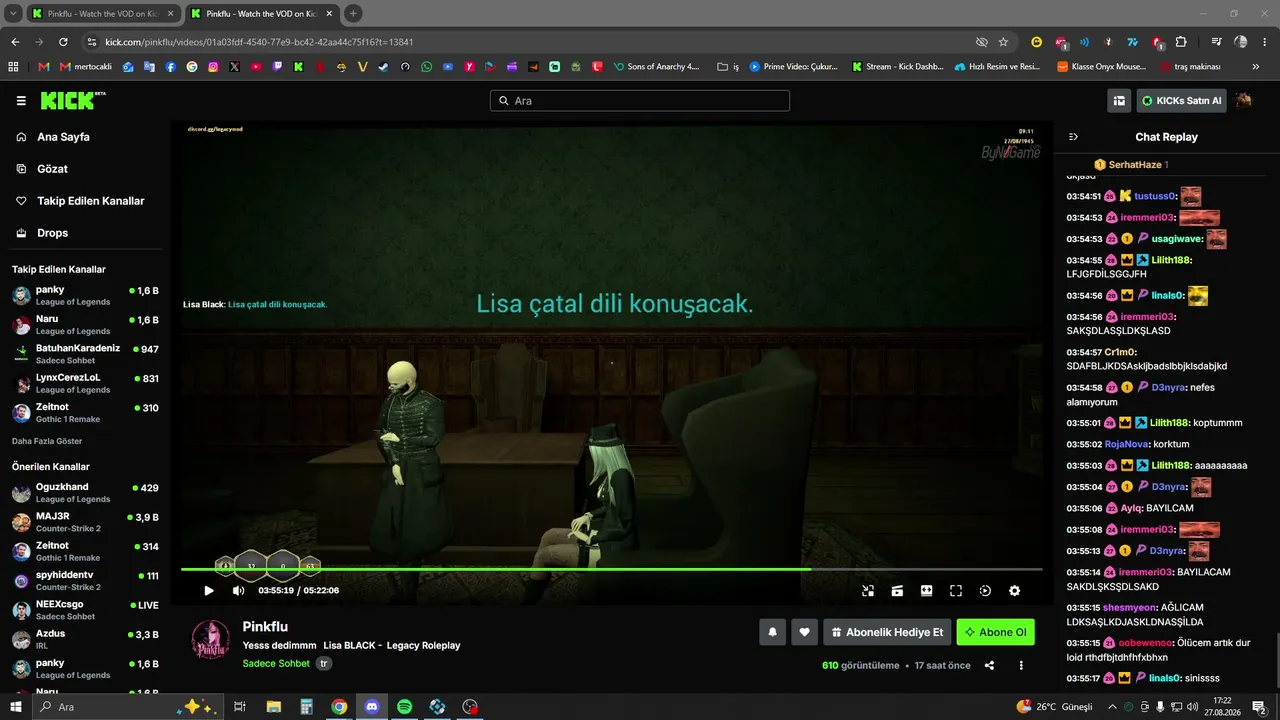Screen dimensions: 1280x720
Task: Open the Prime Video: Çukur bookmark
Action: click(x=794, y=67)
